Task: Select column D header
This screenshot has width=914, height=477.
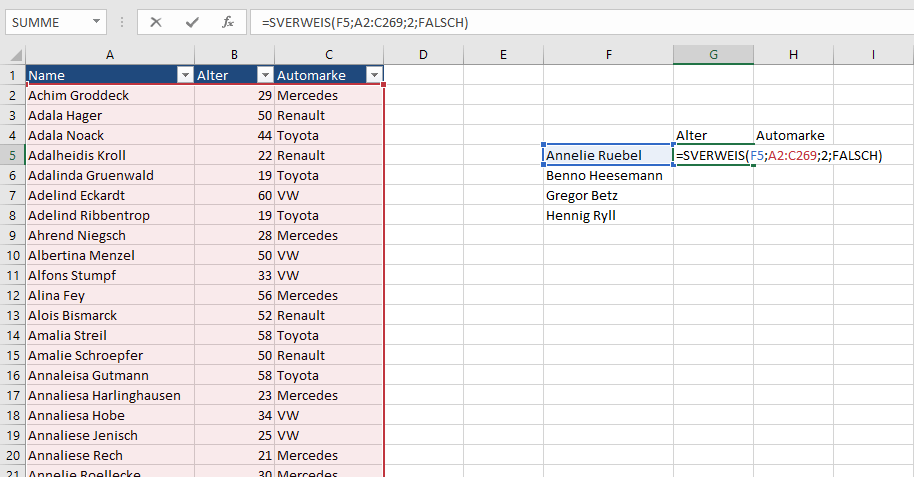Action: click(423, 55)
